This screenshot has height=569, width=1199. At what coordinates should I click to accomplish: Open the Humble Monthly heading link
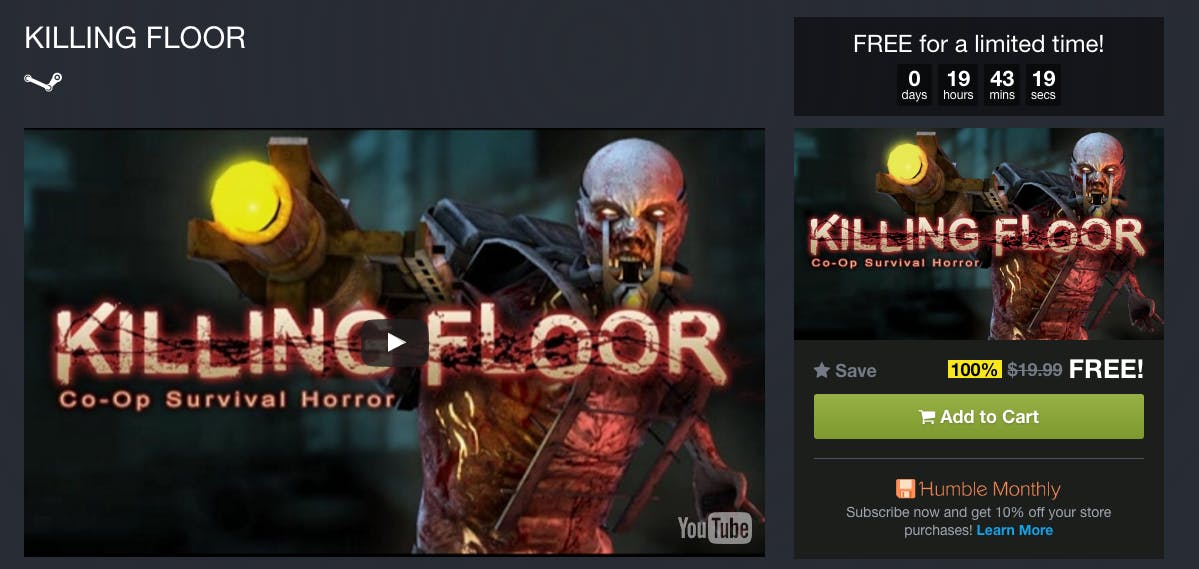(x=989, y=489)
